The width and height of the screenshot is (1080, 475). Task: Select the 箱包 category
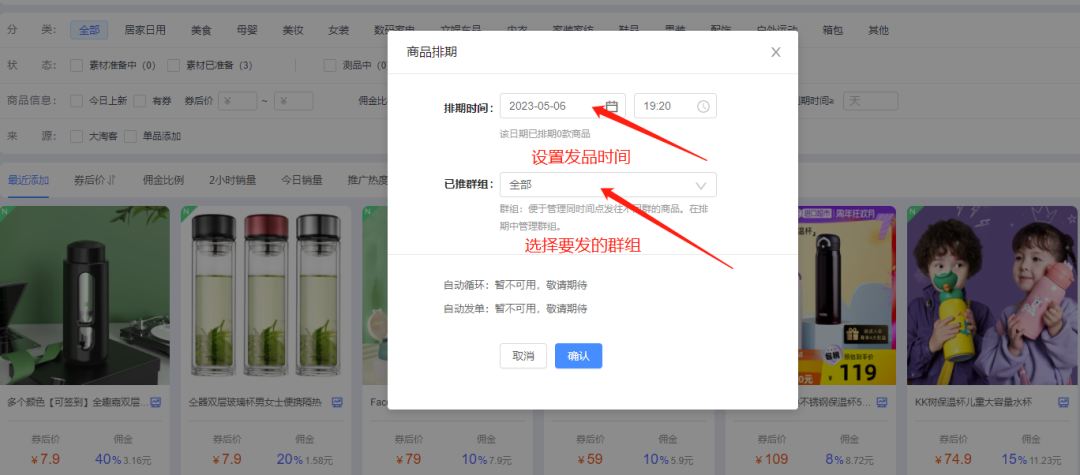pyautogui.click(x=833, y=30)
